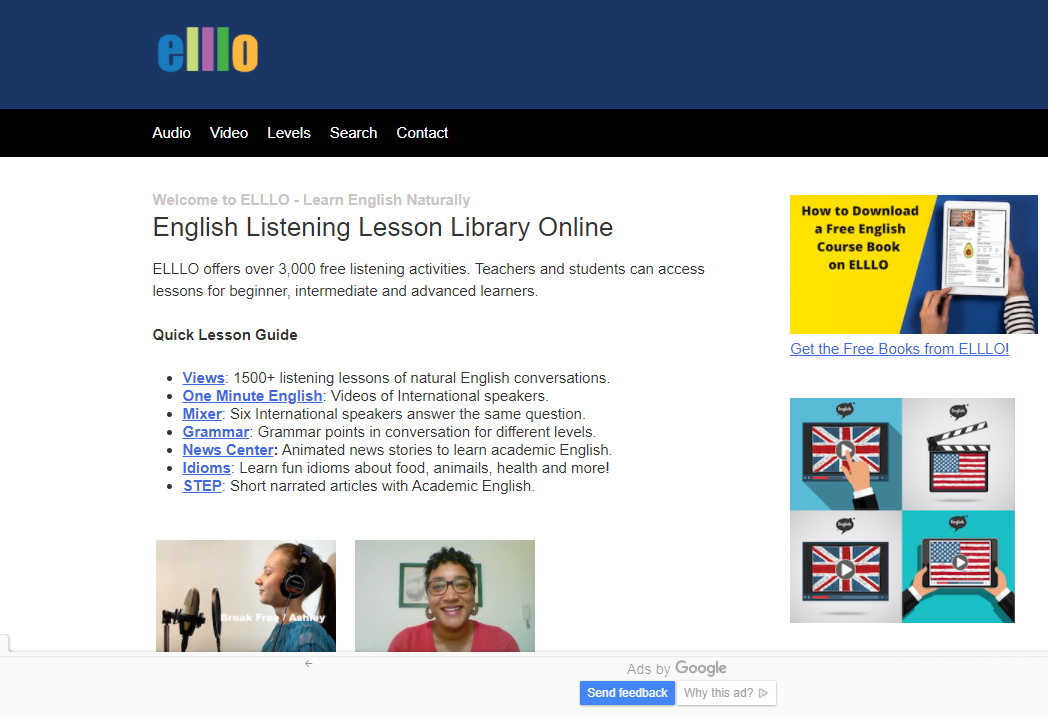
Task: Click the back arrow in ad bar
Action: point(308,664)
